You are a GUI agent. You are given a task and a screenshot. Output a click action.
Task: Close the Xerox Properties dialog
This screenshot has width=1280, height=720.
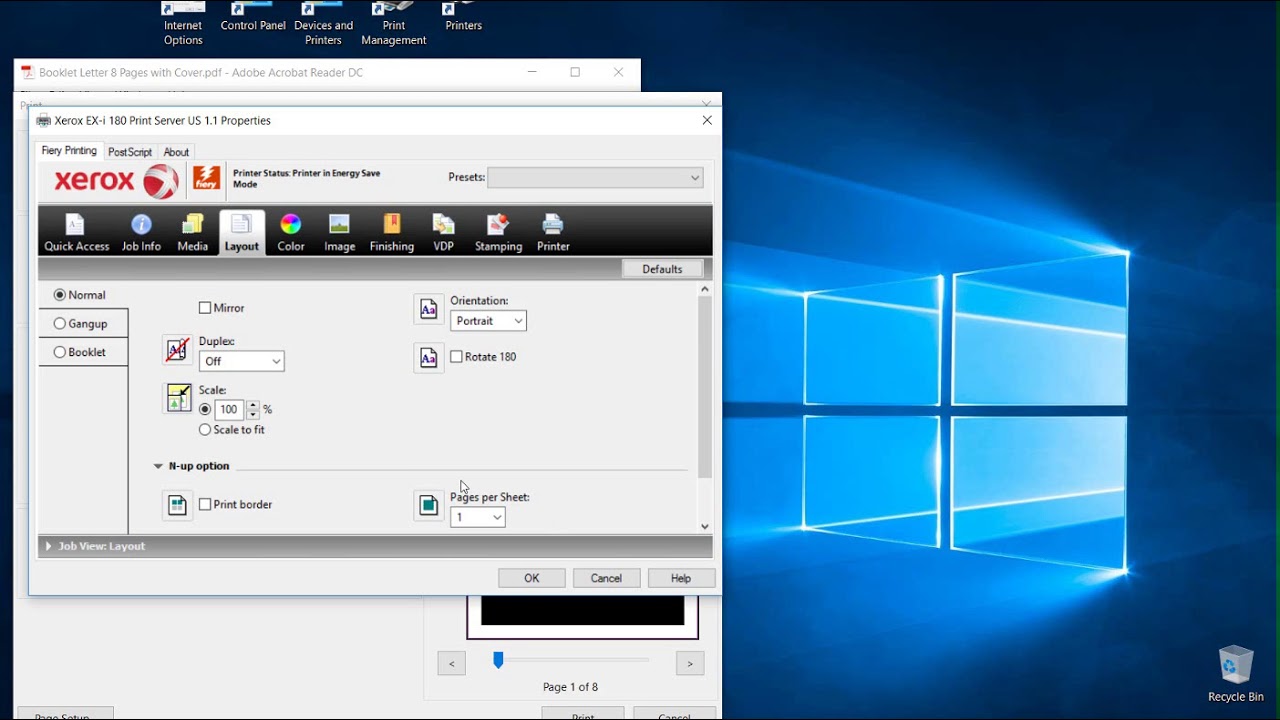point(707,120)
